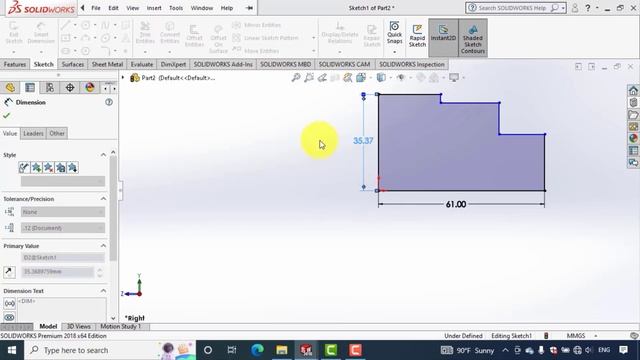
Task: Open the Insert menu
Action: click(x=154, y=8)
